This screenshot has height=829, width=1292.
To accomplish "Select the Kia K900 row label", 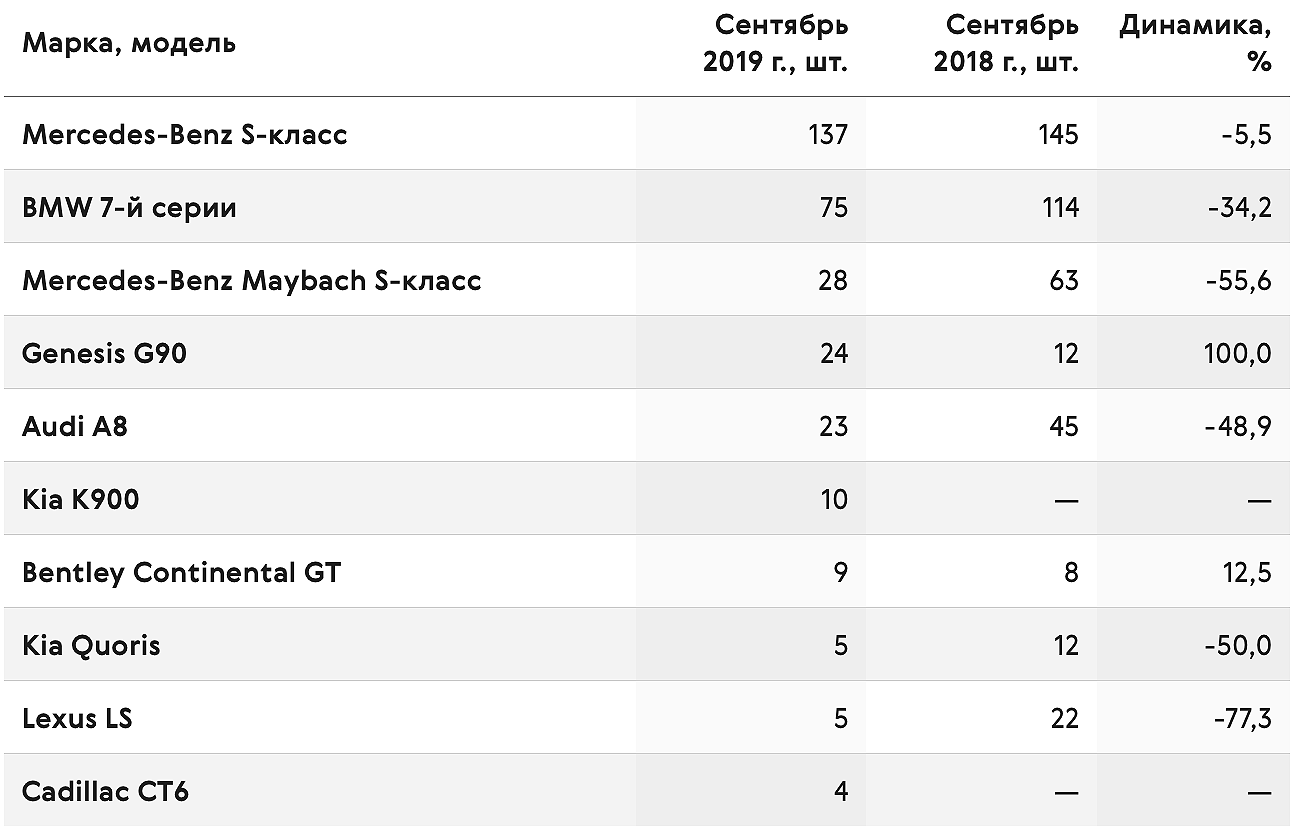I will coord(80,499).
